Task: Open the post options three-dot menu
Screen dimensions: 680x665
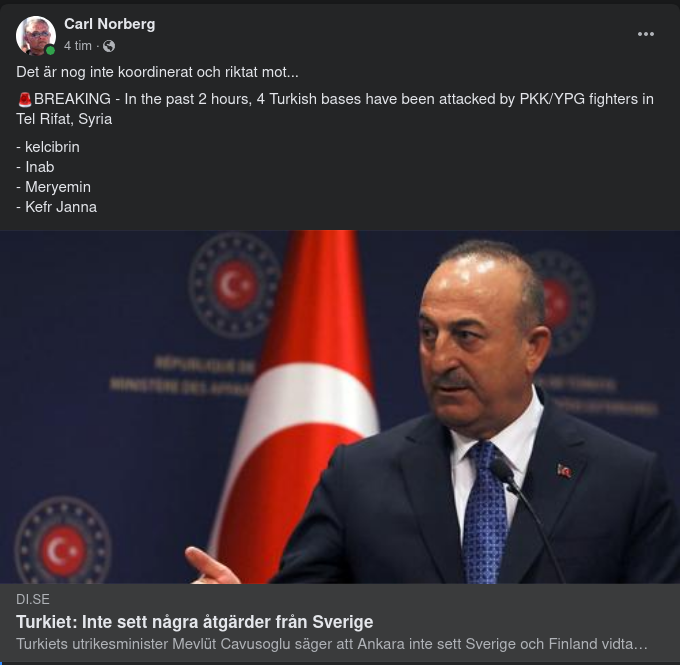Action: coord(646,34)
